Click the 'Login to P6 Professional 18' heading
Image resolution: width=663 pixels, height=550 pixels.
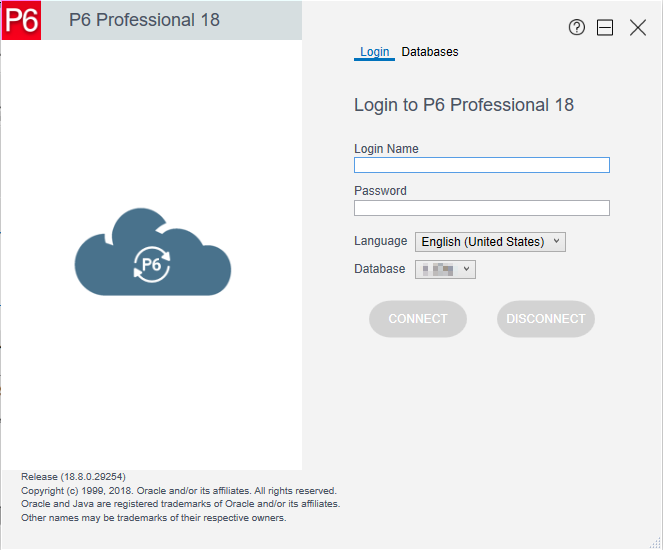pos(464,105)
